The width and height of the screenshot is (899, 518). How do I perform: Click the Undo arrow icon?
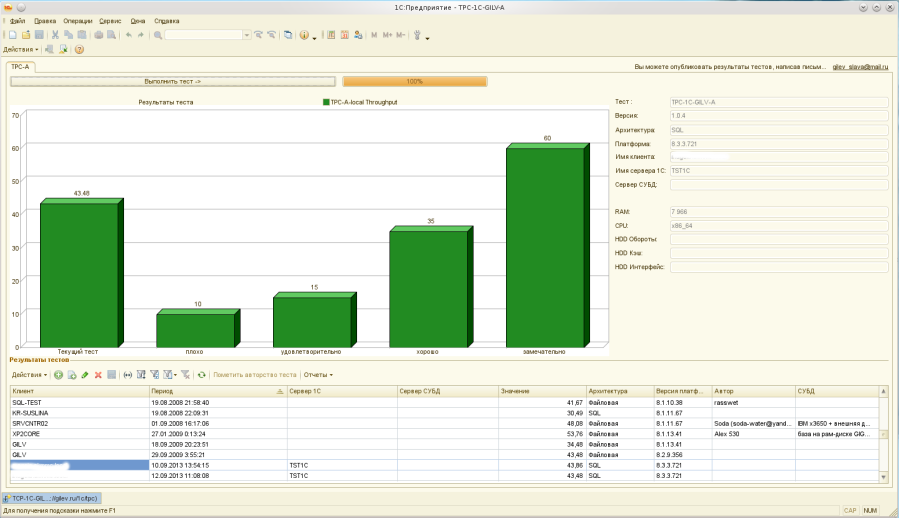pos(129,35)
